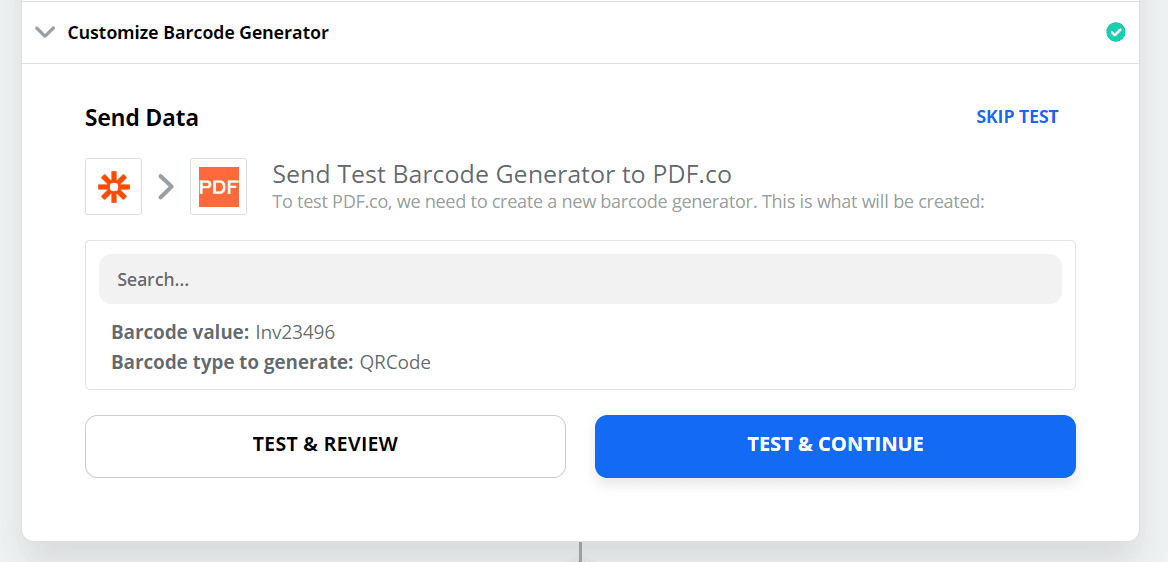The image size is (1168, 562).
Task: Click the Send Data heading
Action: pos(142,118)
